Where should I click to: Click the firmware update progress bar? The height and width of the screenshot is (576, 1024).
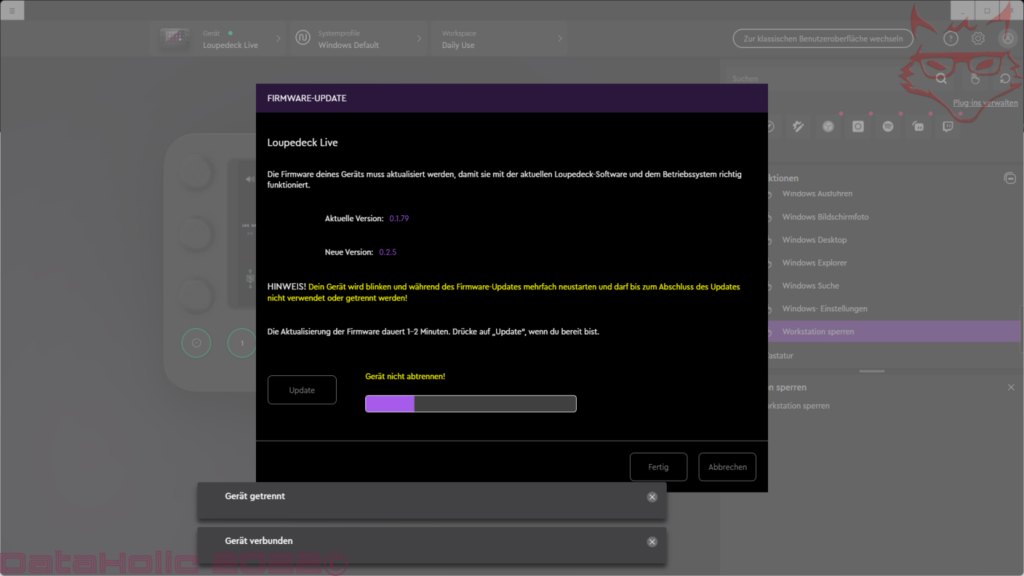pyautogui.click(x=471, y=404)
